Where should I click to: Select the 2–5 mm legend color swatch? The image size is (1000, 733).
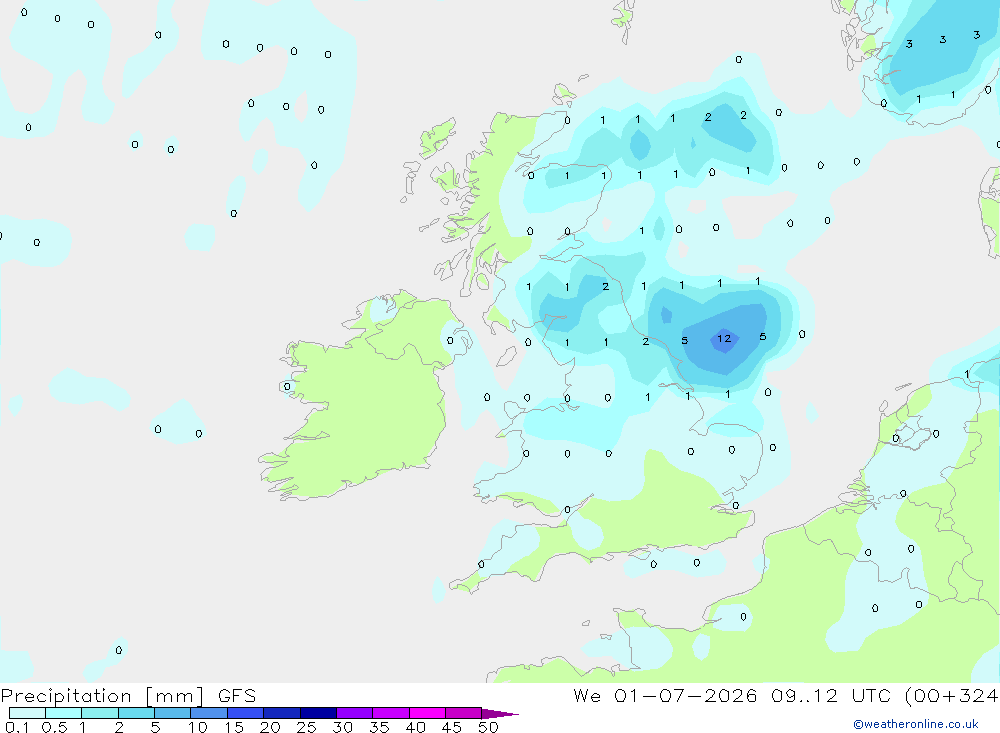[136, 713]
